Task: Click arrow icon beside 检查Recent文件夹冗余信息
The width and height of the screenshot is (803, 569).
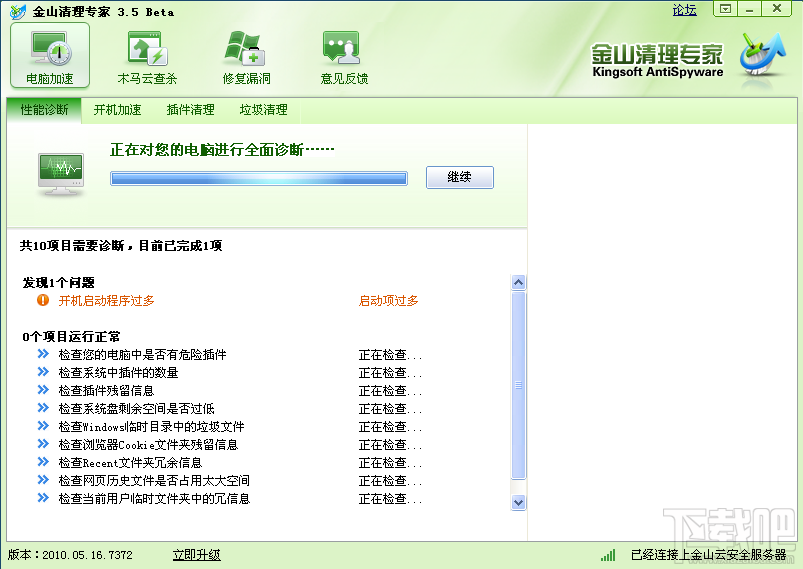Action: tap(43, 462)
